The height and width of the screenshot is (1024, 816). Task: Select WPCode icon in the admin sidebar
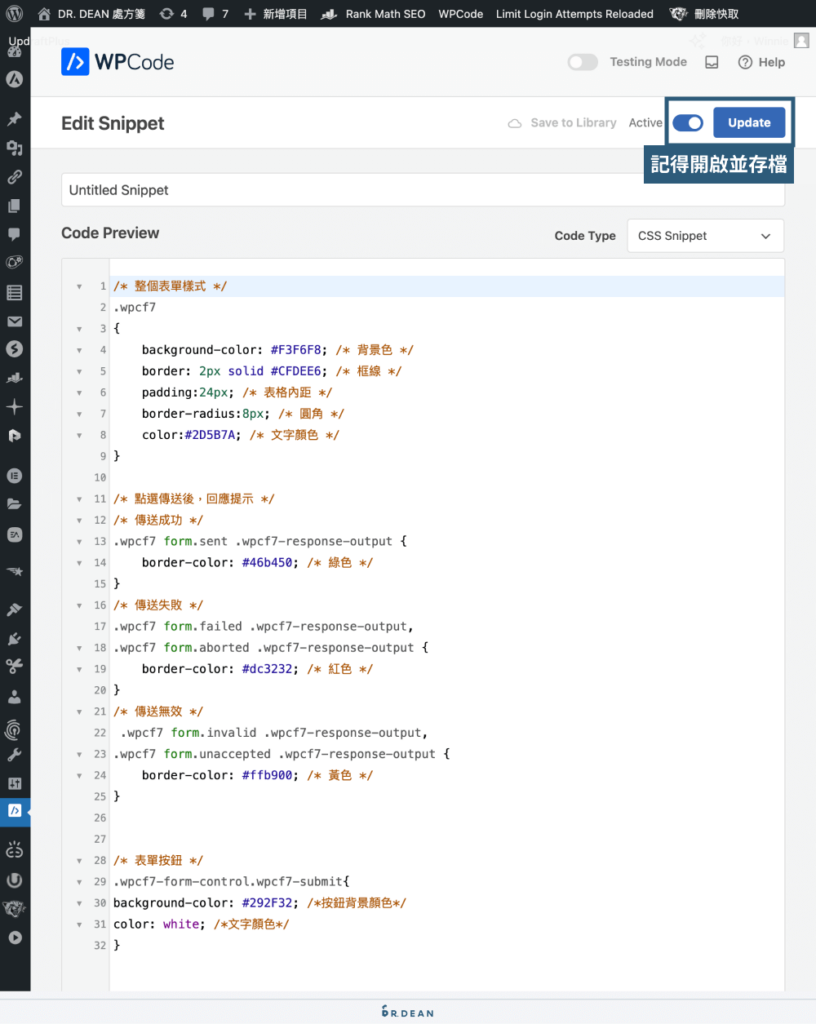tap(14, 811)
